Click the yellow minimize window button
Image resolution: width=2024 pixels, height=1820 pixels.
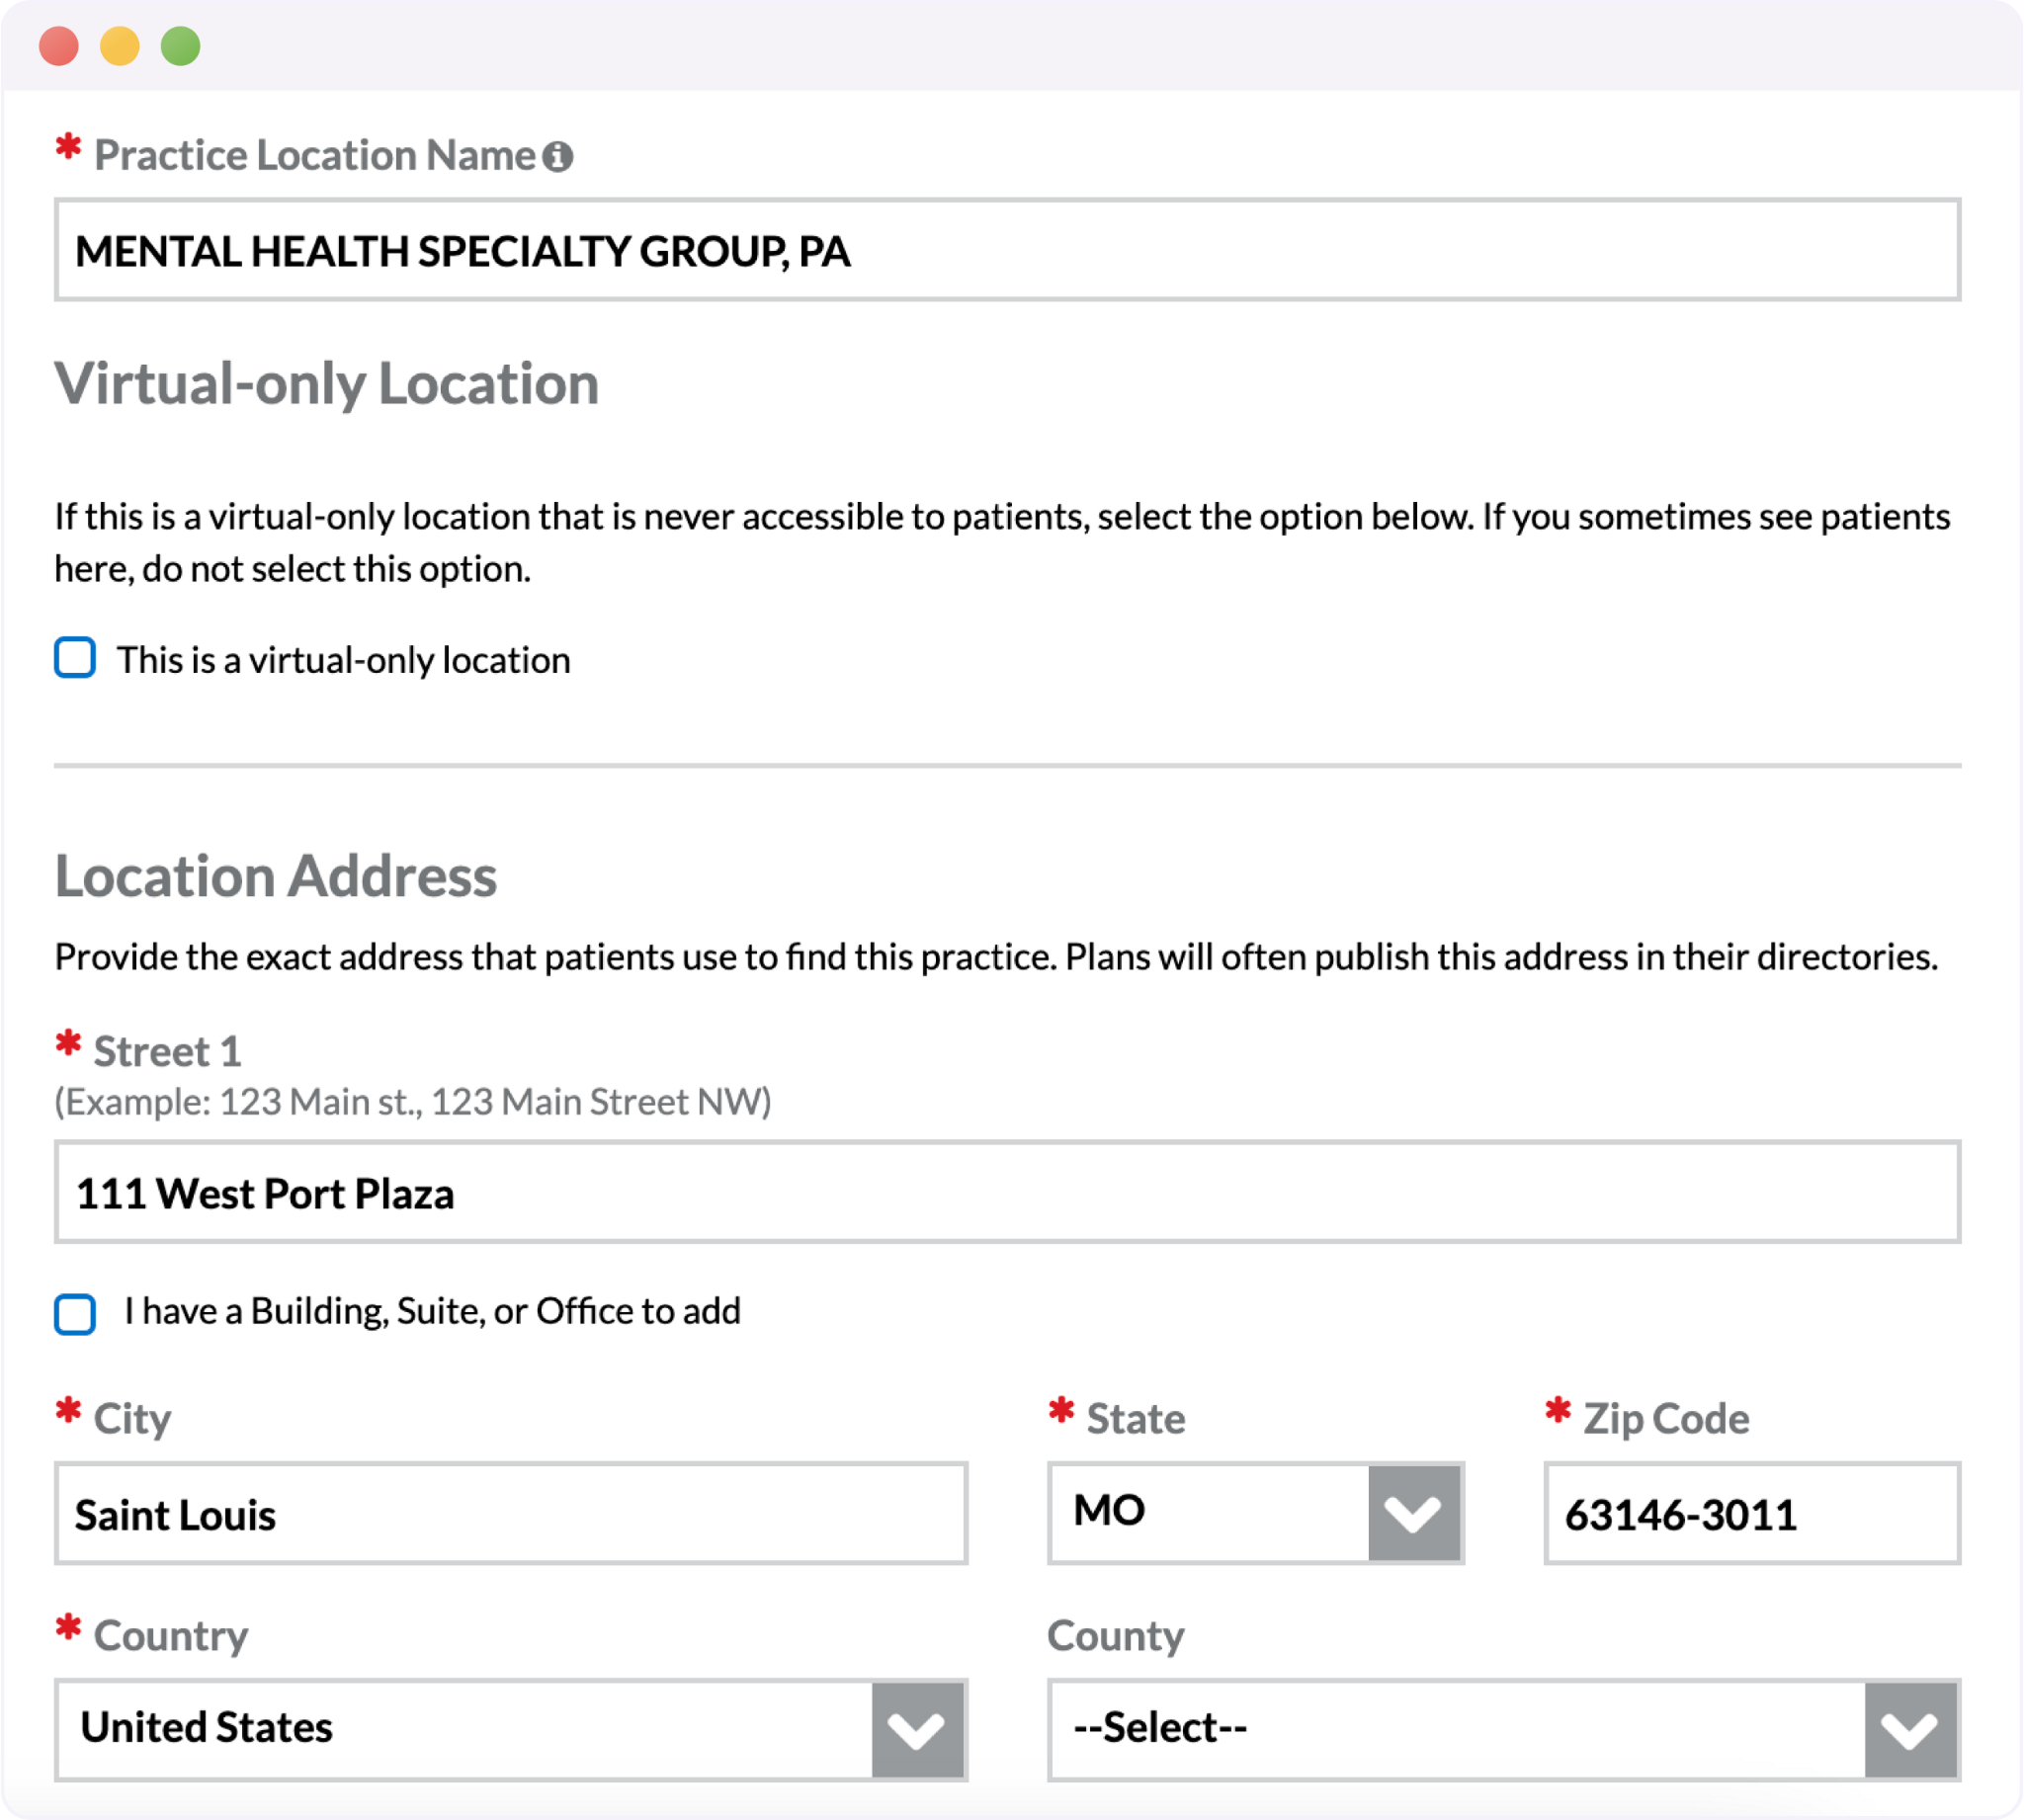coord(120,46)
